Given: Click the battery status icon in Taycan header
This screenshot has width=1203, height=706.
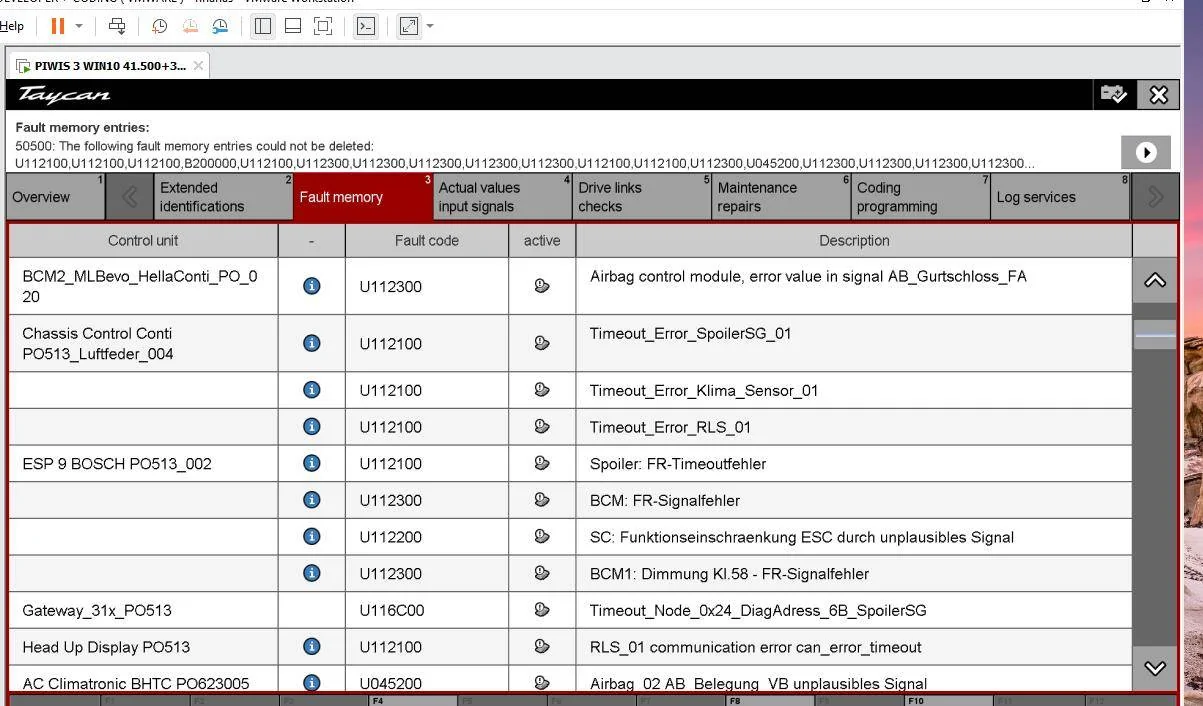Looking at the screenshot, I should coord(1114,94).
